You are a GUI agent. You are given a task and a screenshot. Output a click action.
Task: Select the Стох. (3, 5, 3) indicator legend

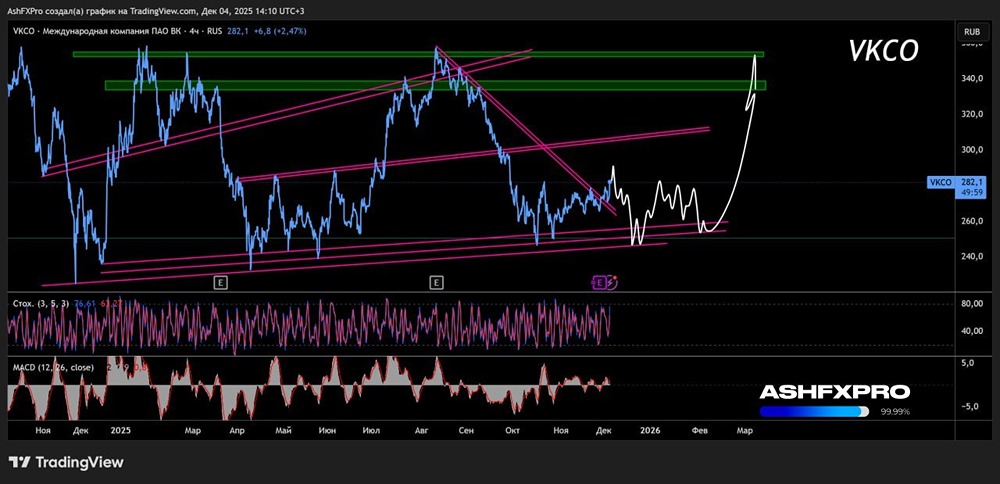click(x=42, y=303)
